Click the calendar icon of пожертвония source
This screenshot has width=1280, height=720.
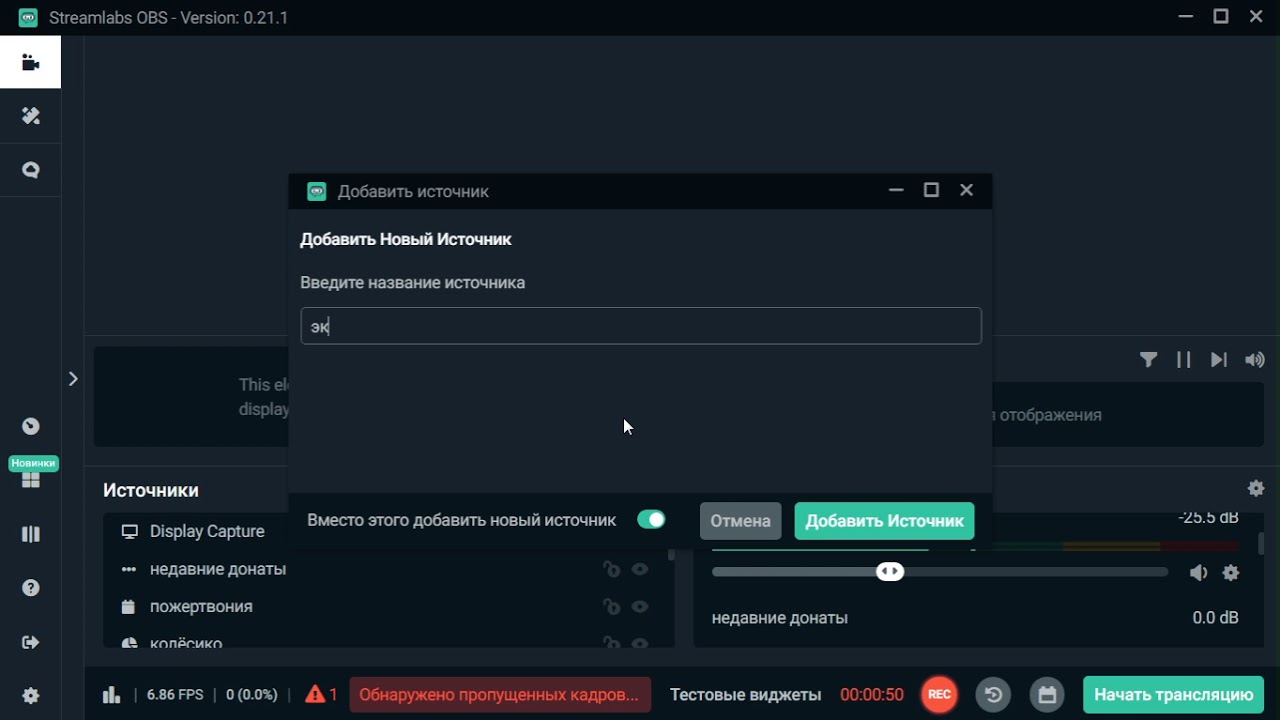coord(128,607)
